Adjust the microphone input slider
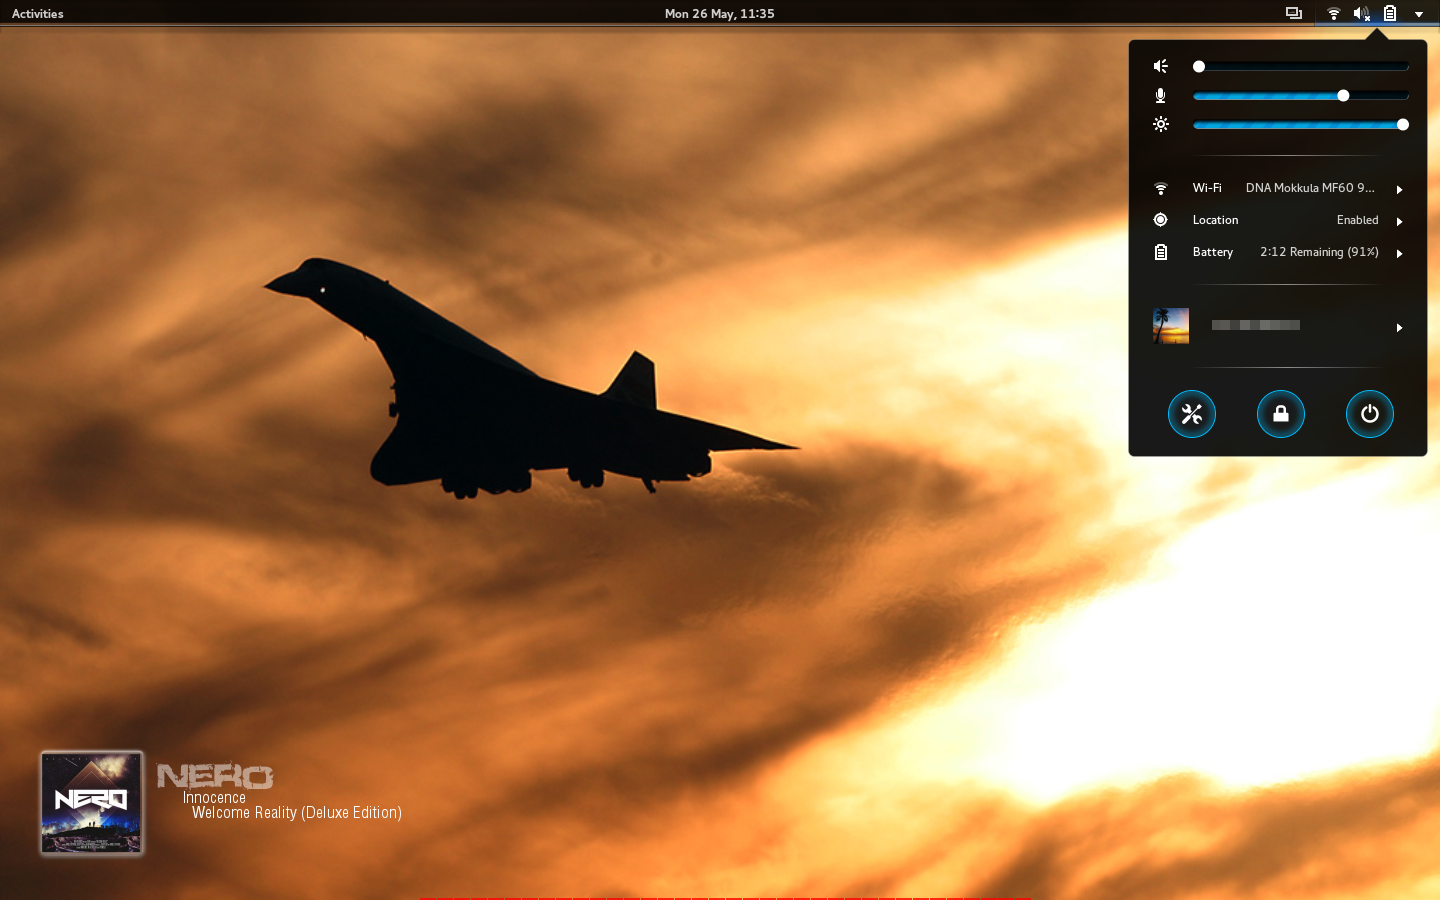This screenshot has width=1440, height=900. (x=1301, y=95)
